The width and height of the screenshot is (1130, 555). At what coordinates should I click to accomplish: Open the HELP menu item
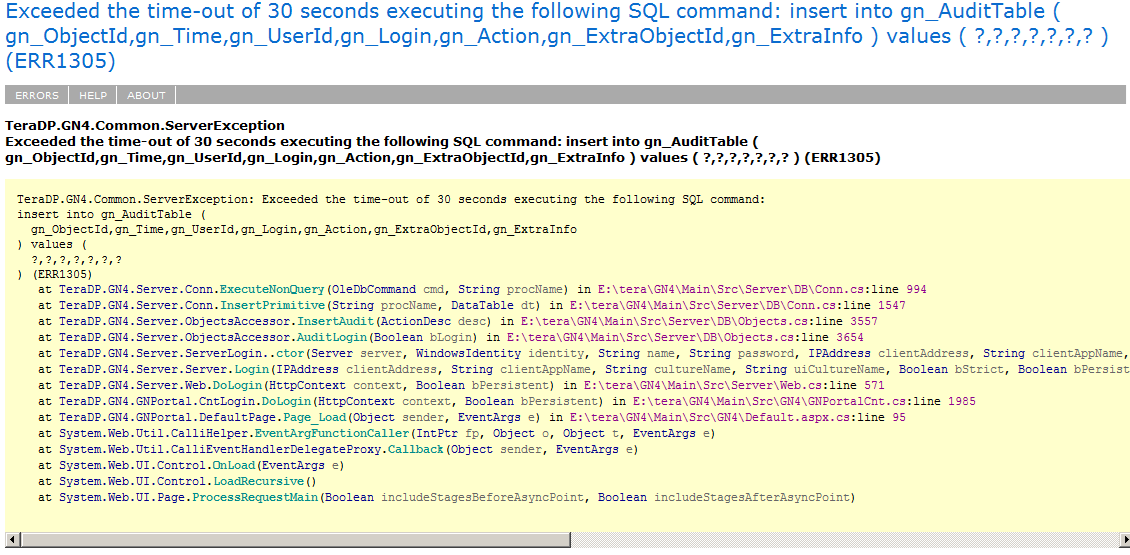[x=93, y=95]
